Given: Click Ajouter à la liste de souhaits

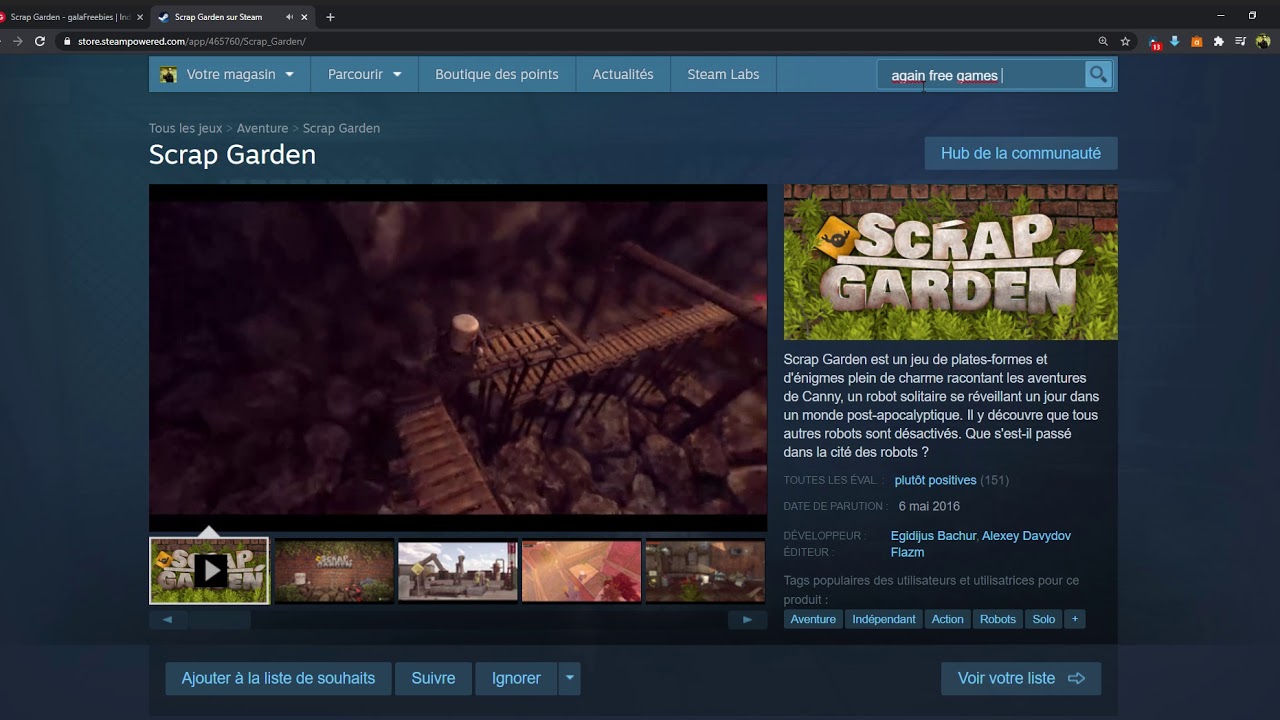Looking at the screenshot, I should pyautogui.click(x=278, y=678).
